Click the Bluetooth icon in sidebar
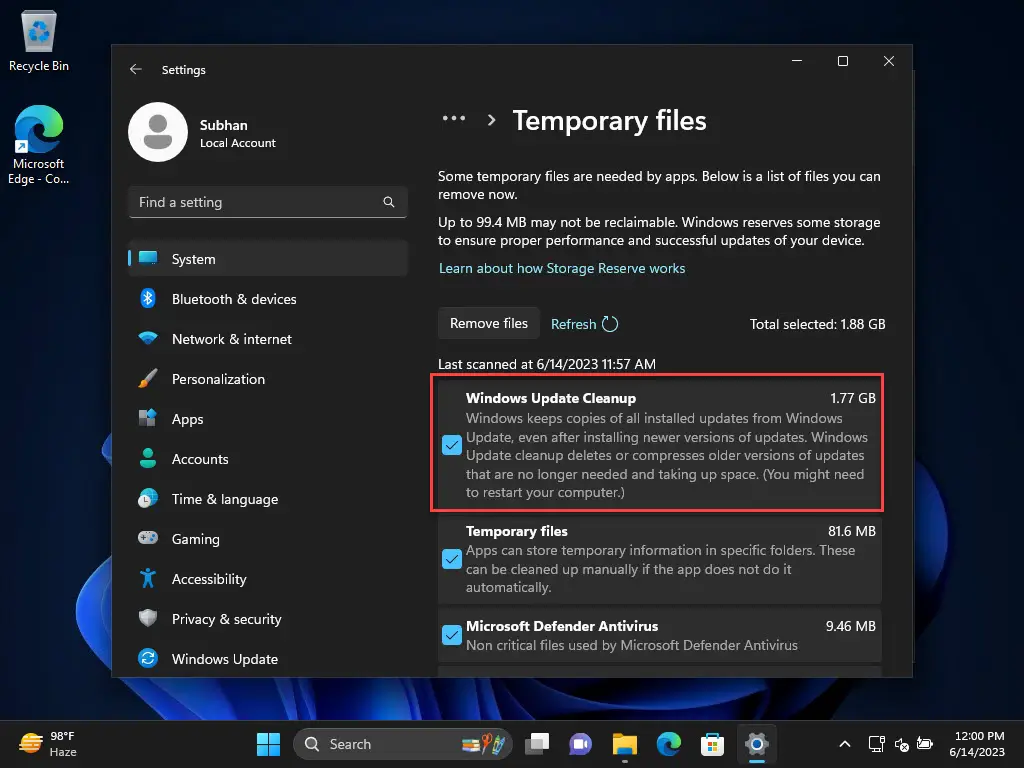Image resolution: width=1024 pixels, height=768 pixels. tap(148, 298)
